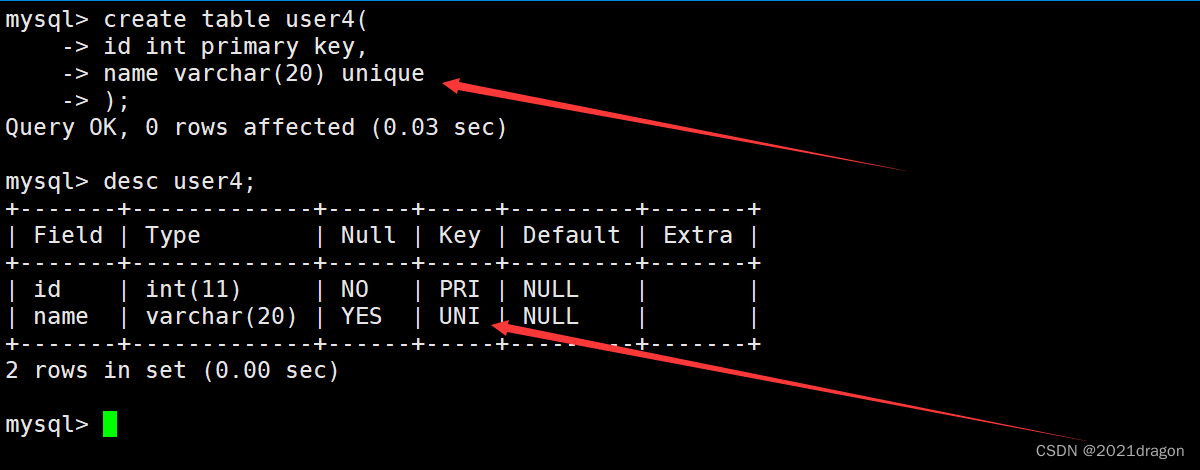The width and height of the screenshot is (1200, 470).
Task: Click the "YES" value in Null column
Action: (x=361, y=317)
